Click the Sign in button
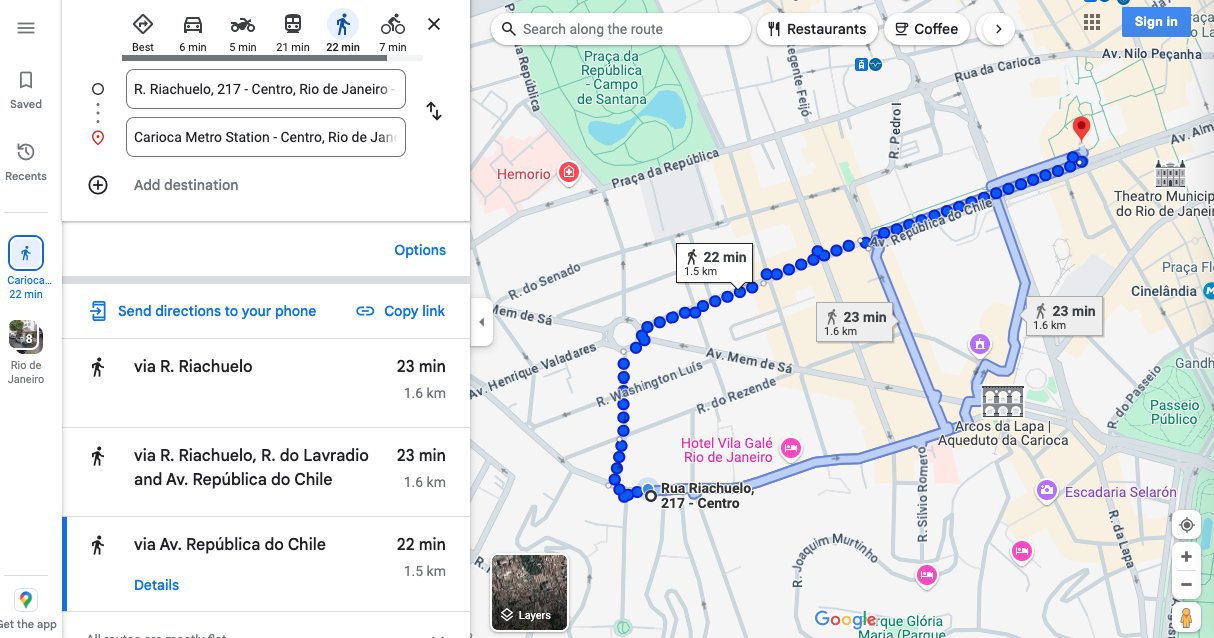Image resolution: width=1214 pixels, height=638 pixels. [1156, 21]
